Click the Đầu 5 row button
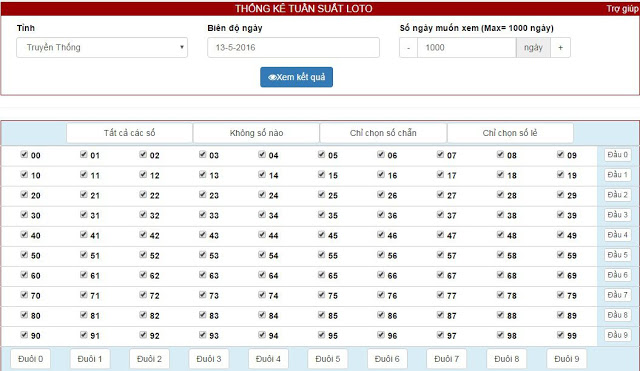The height and width of the screenshot is (371, 640). [618, 255]
